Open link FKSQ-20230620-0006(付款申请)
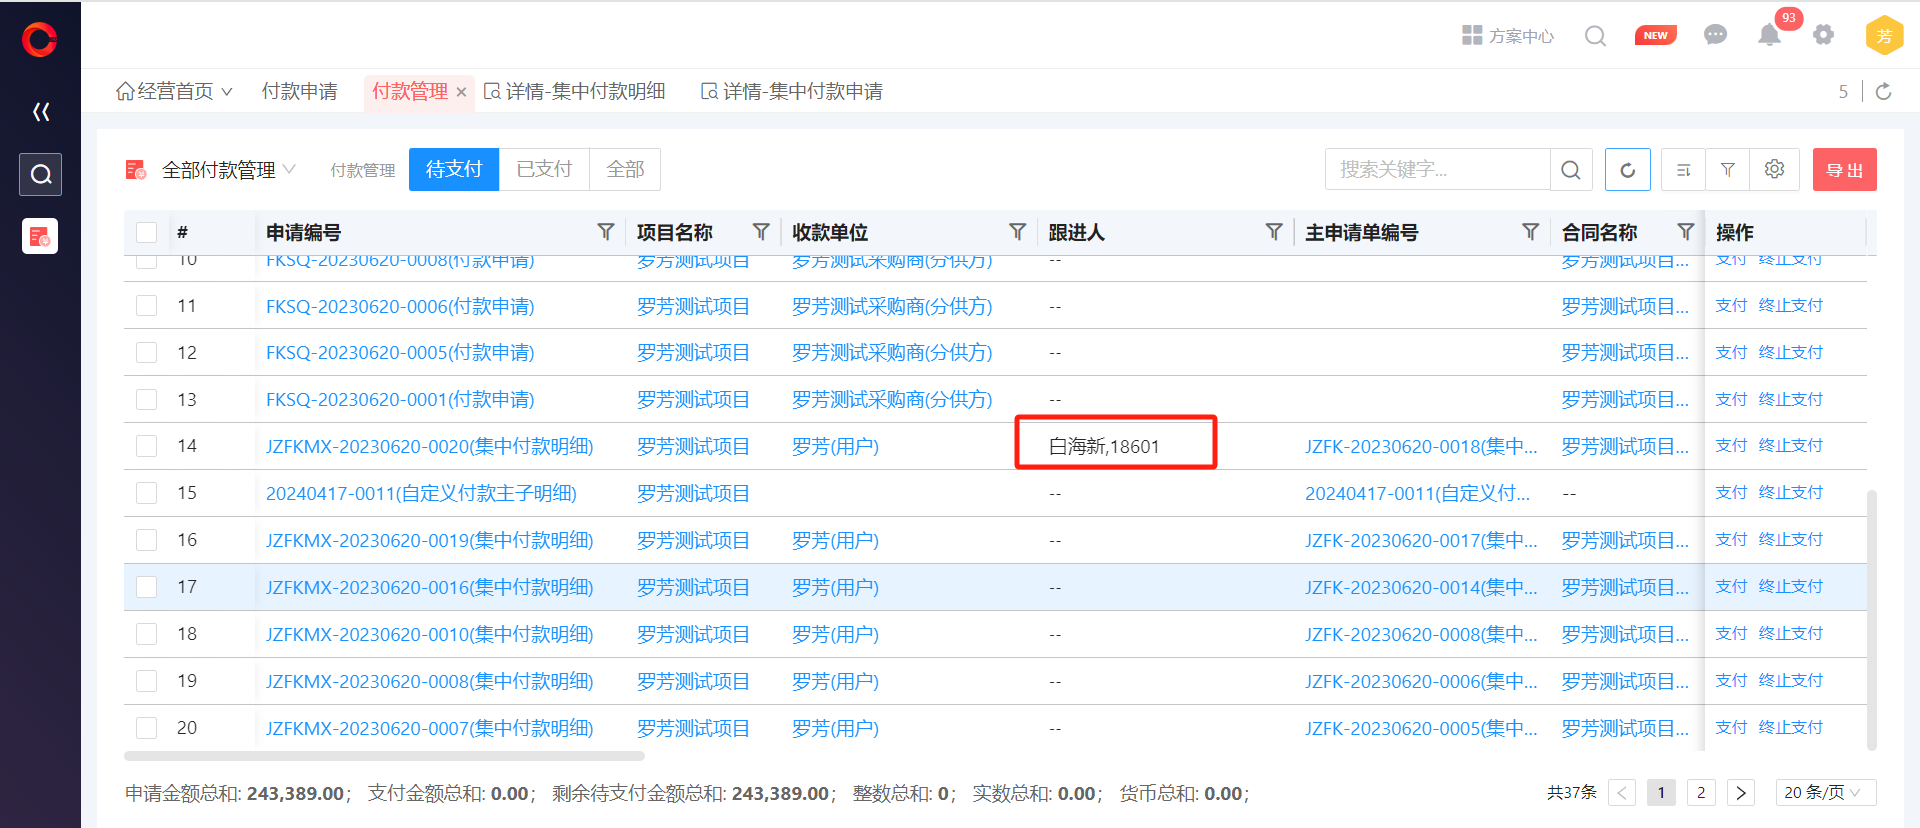 coord(400,307)
